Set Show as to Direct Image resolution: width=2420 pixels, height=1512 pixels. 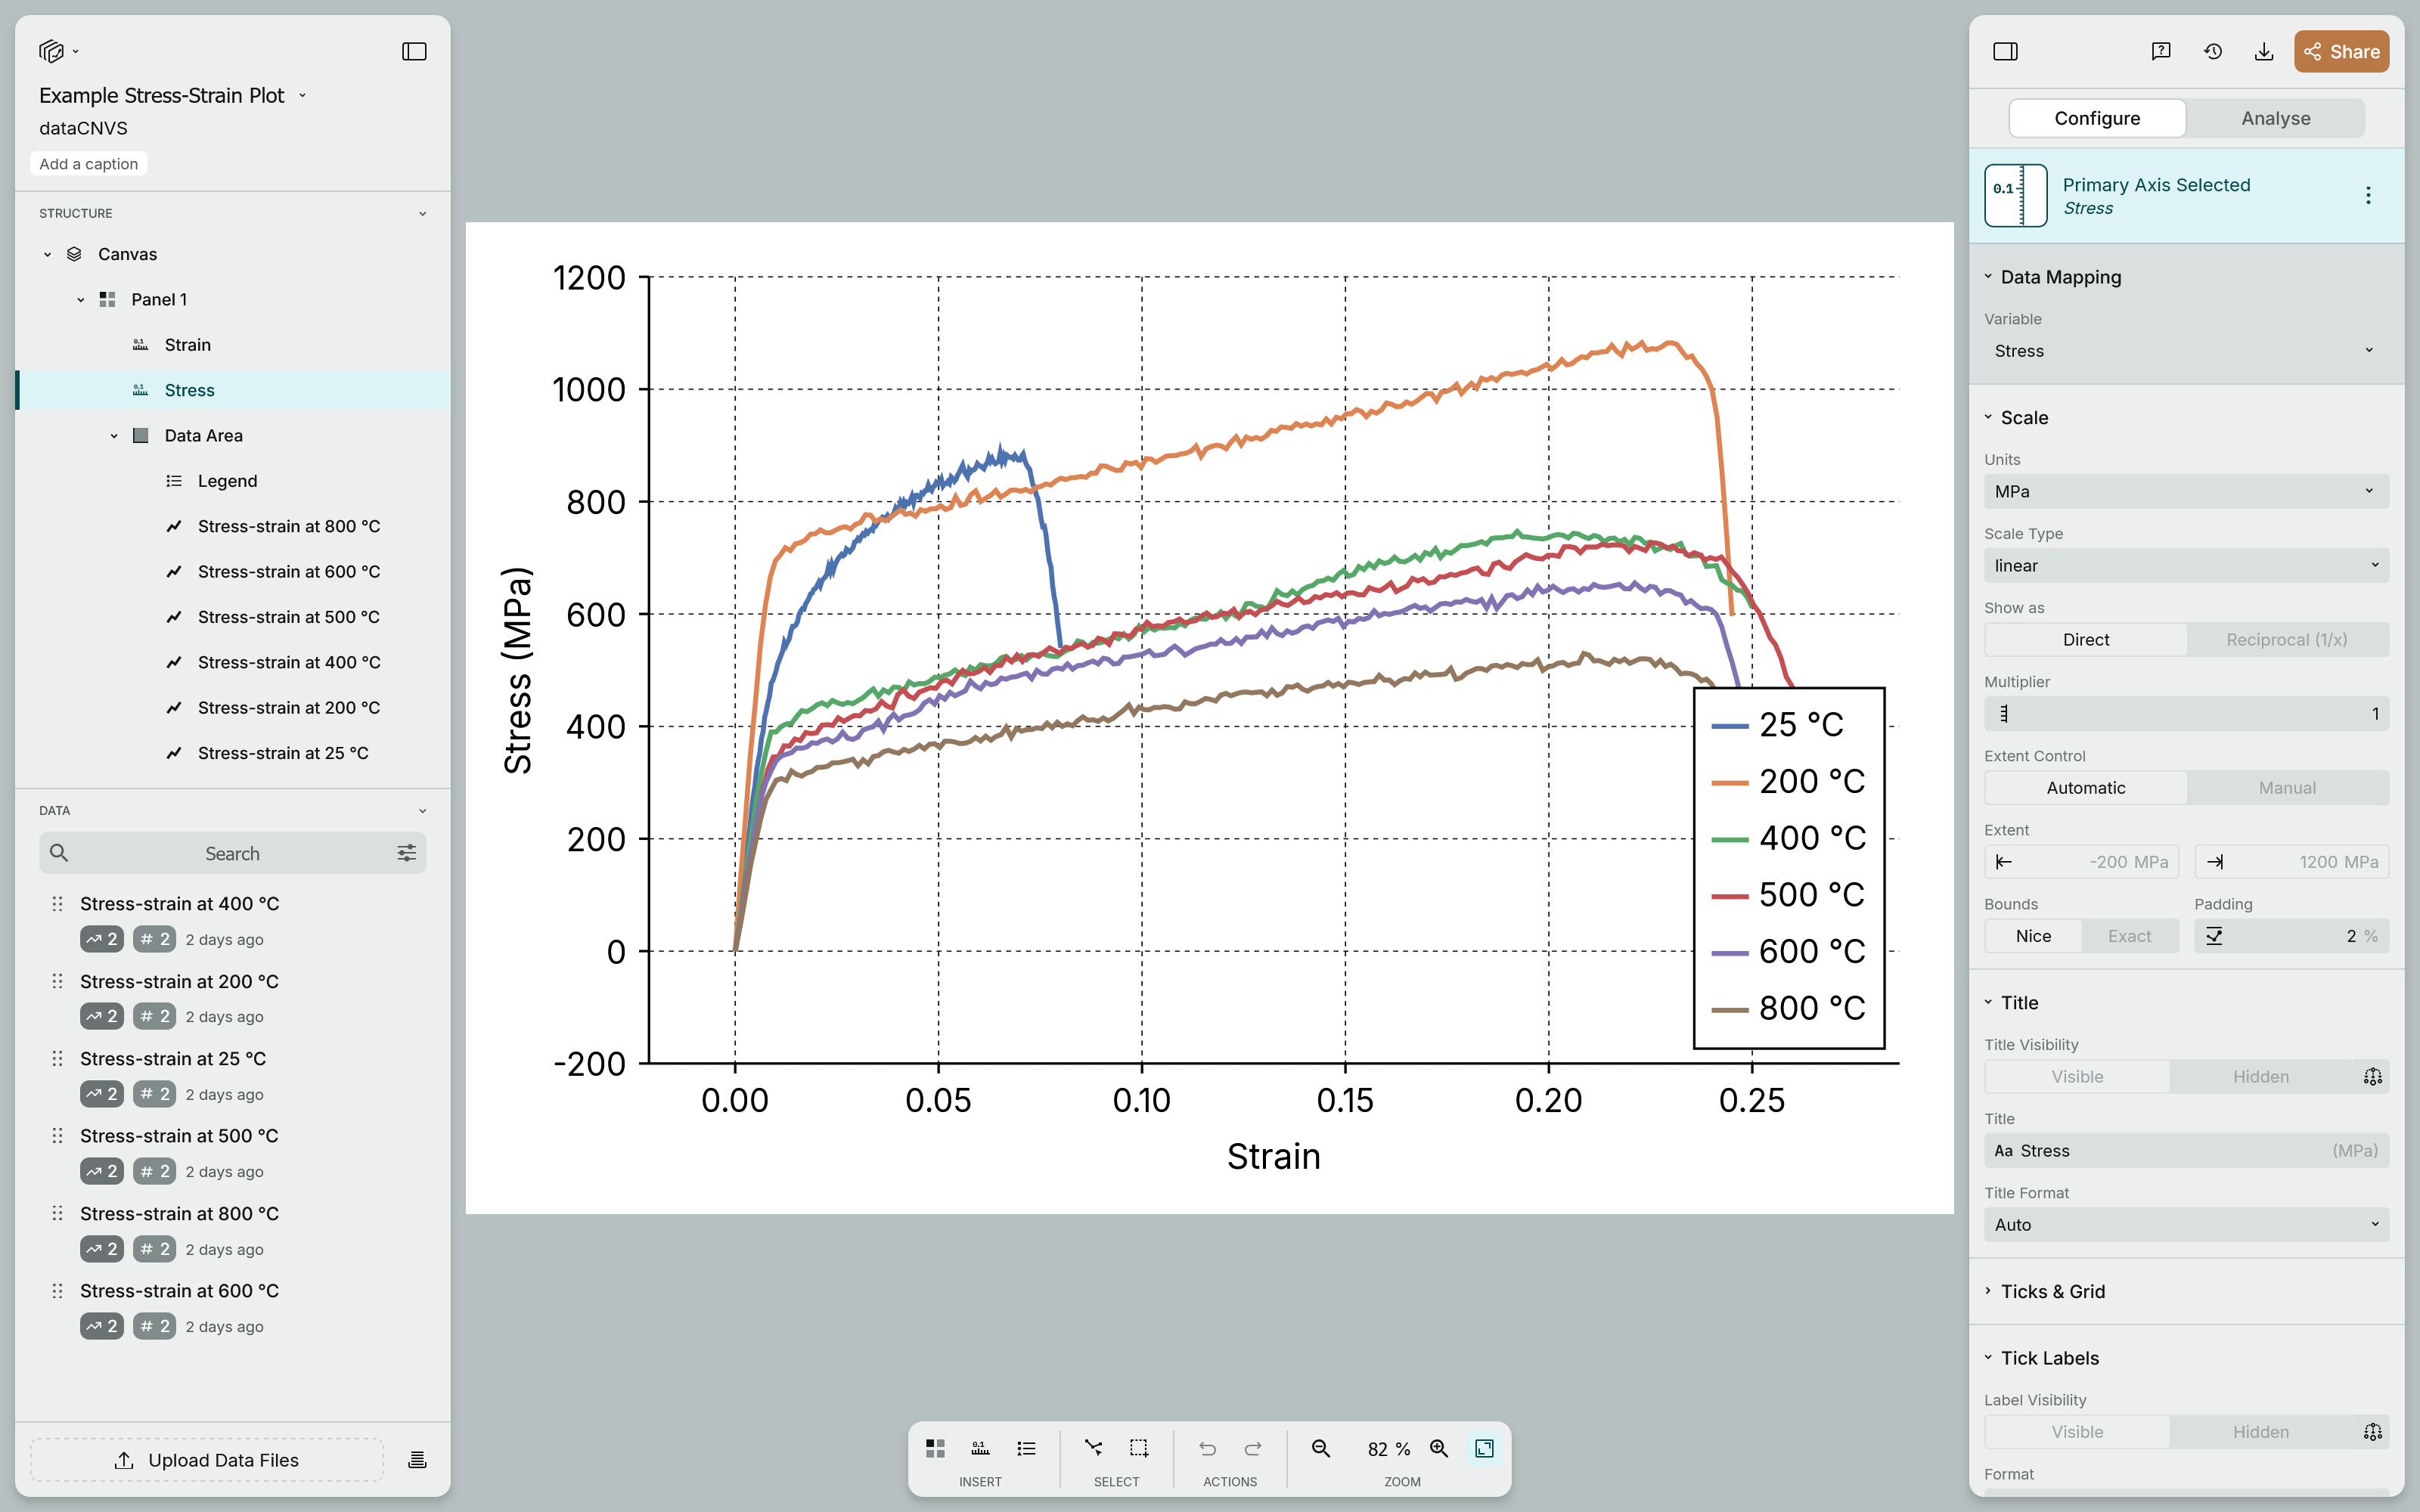(x=2086, y=640)
